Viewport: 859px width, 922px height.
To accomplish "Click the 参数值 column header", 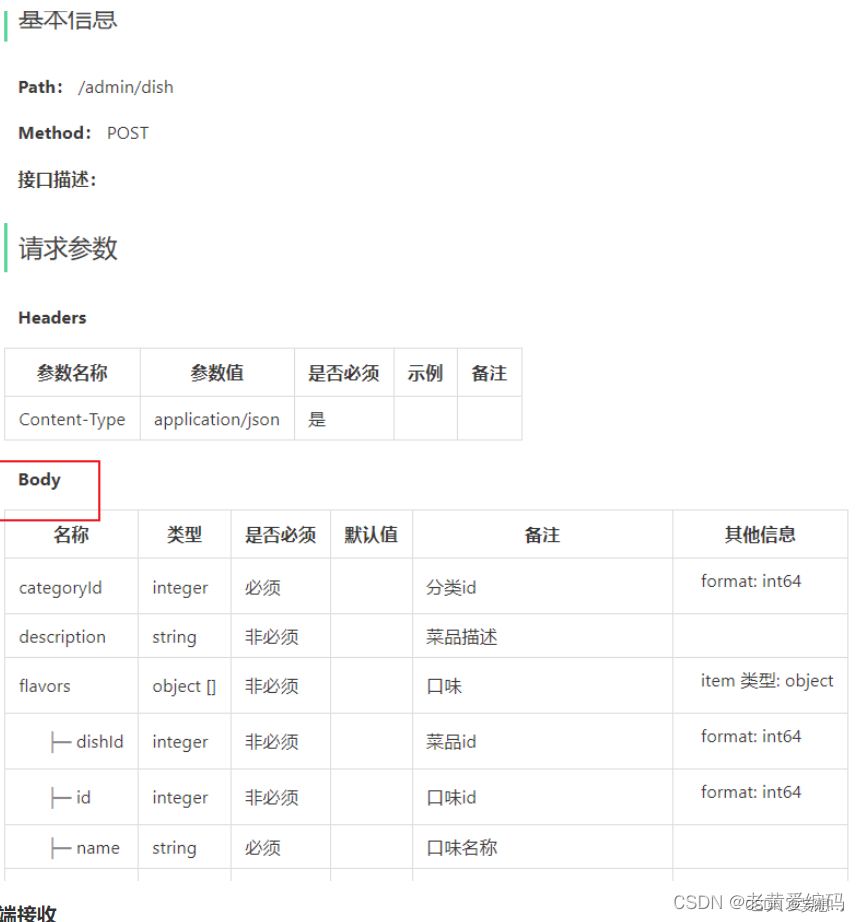I will [x=217, y=373].
